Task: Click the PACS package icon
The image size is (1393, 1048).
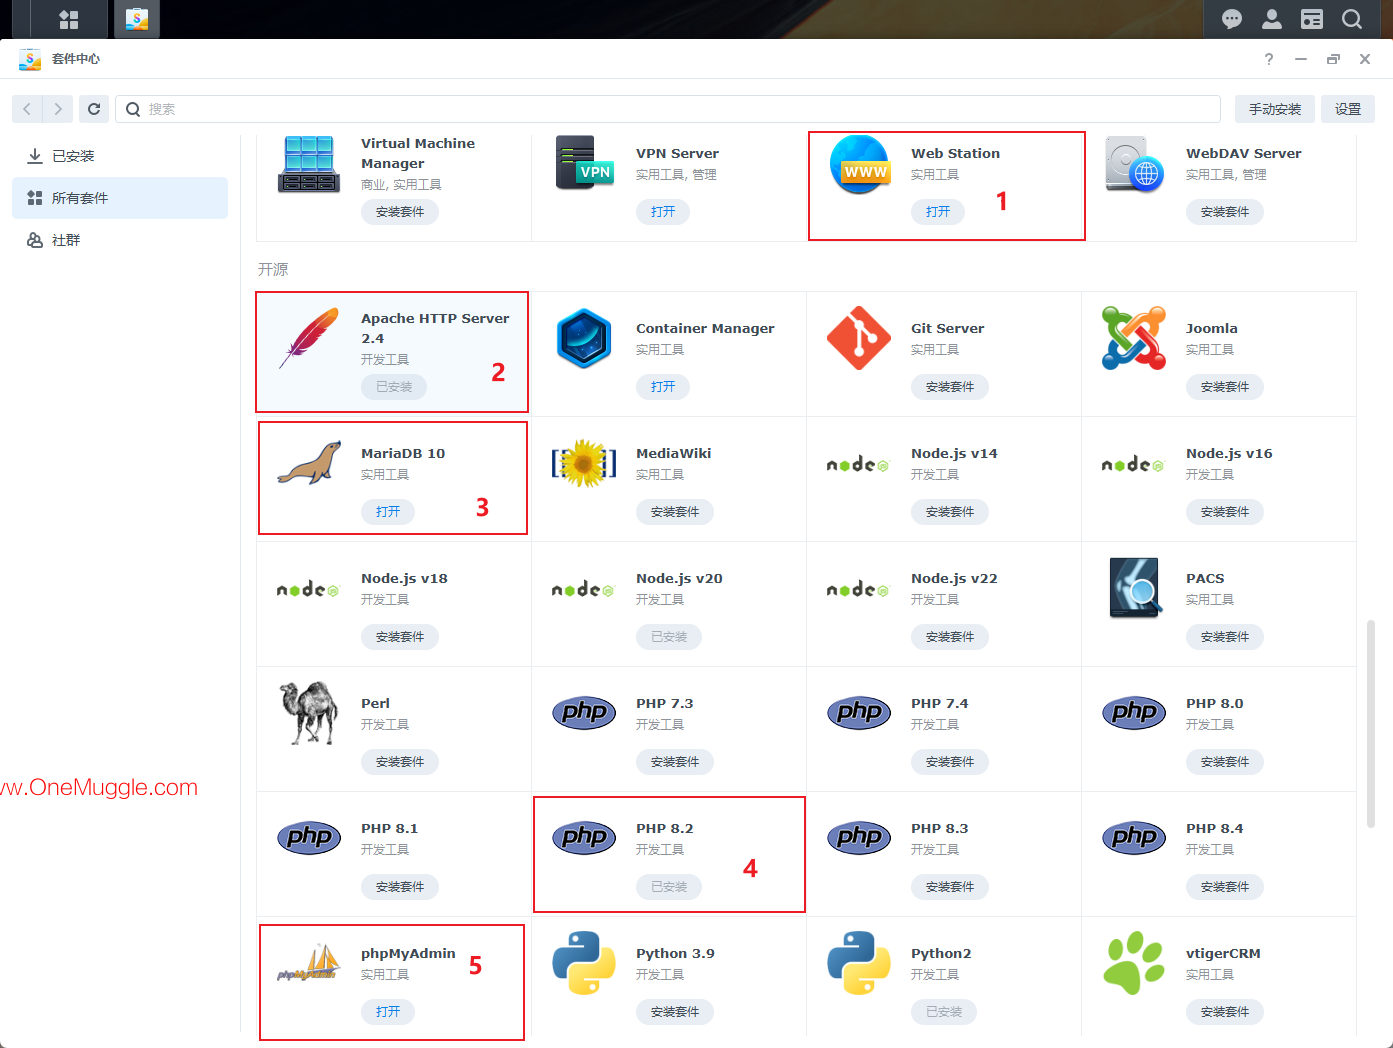Action: coord(1134,588)
